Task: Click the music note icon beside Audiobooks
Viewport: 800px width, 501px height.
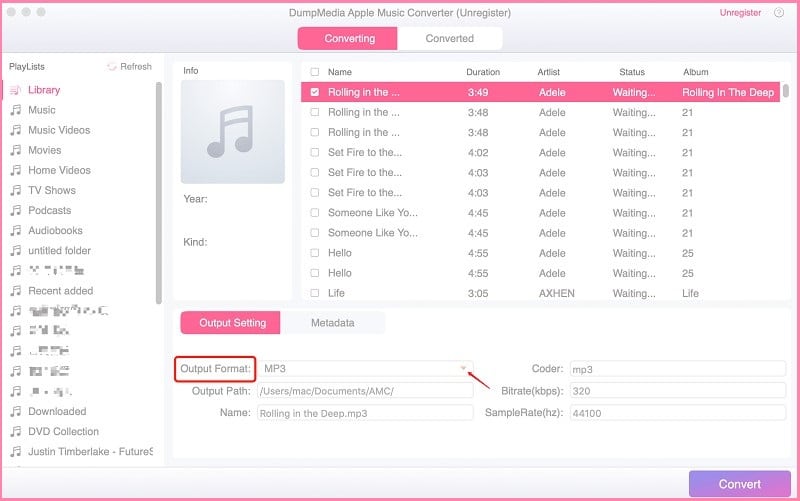Action: click(x=16, y=231)
